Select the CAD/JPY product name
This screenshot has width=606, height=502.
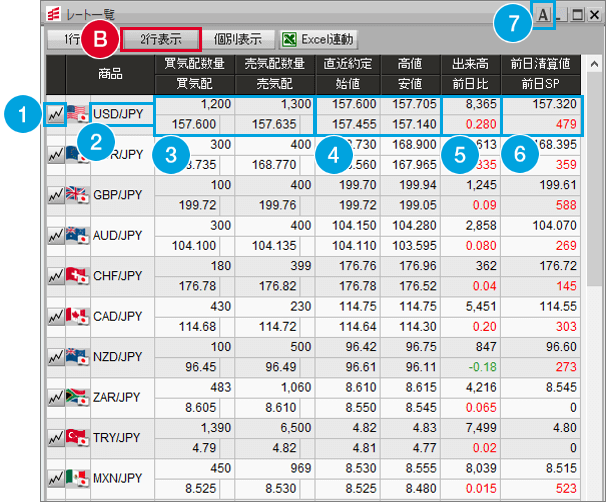pos(117,317)
